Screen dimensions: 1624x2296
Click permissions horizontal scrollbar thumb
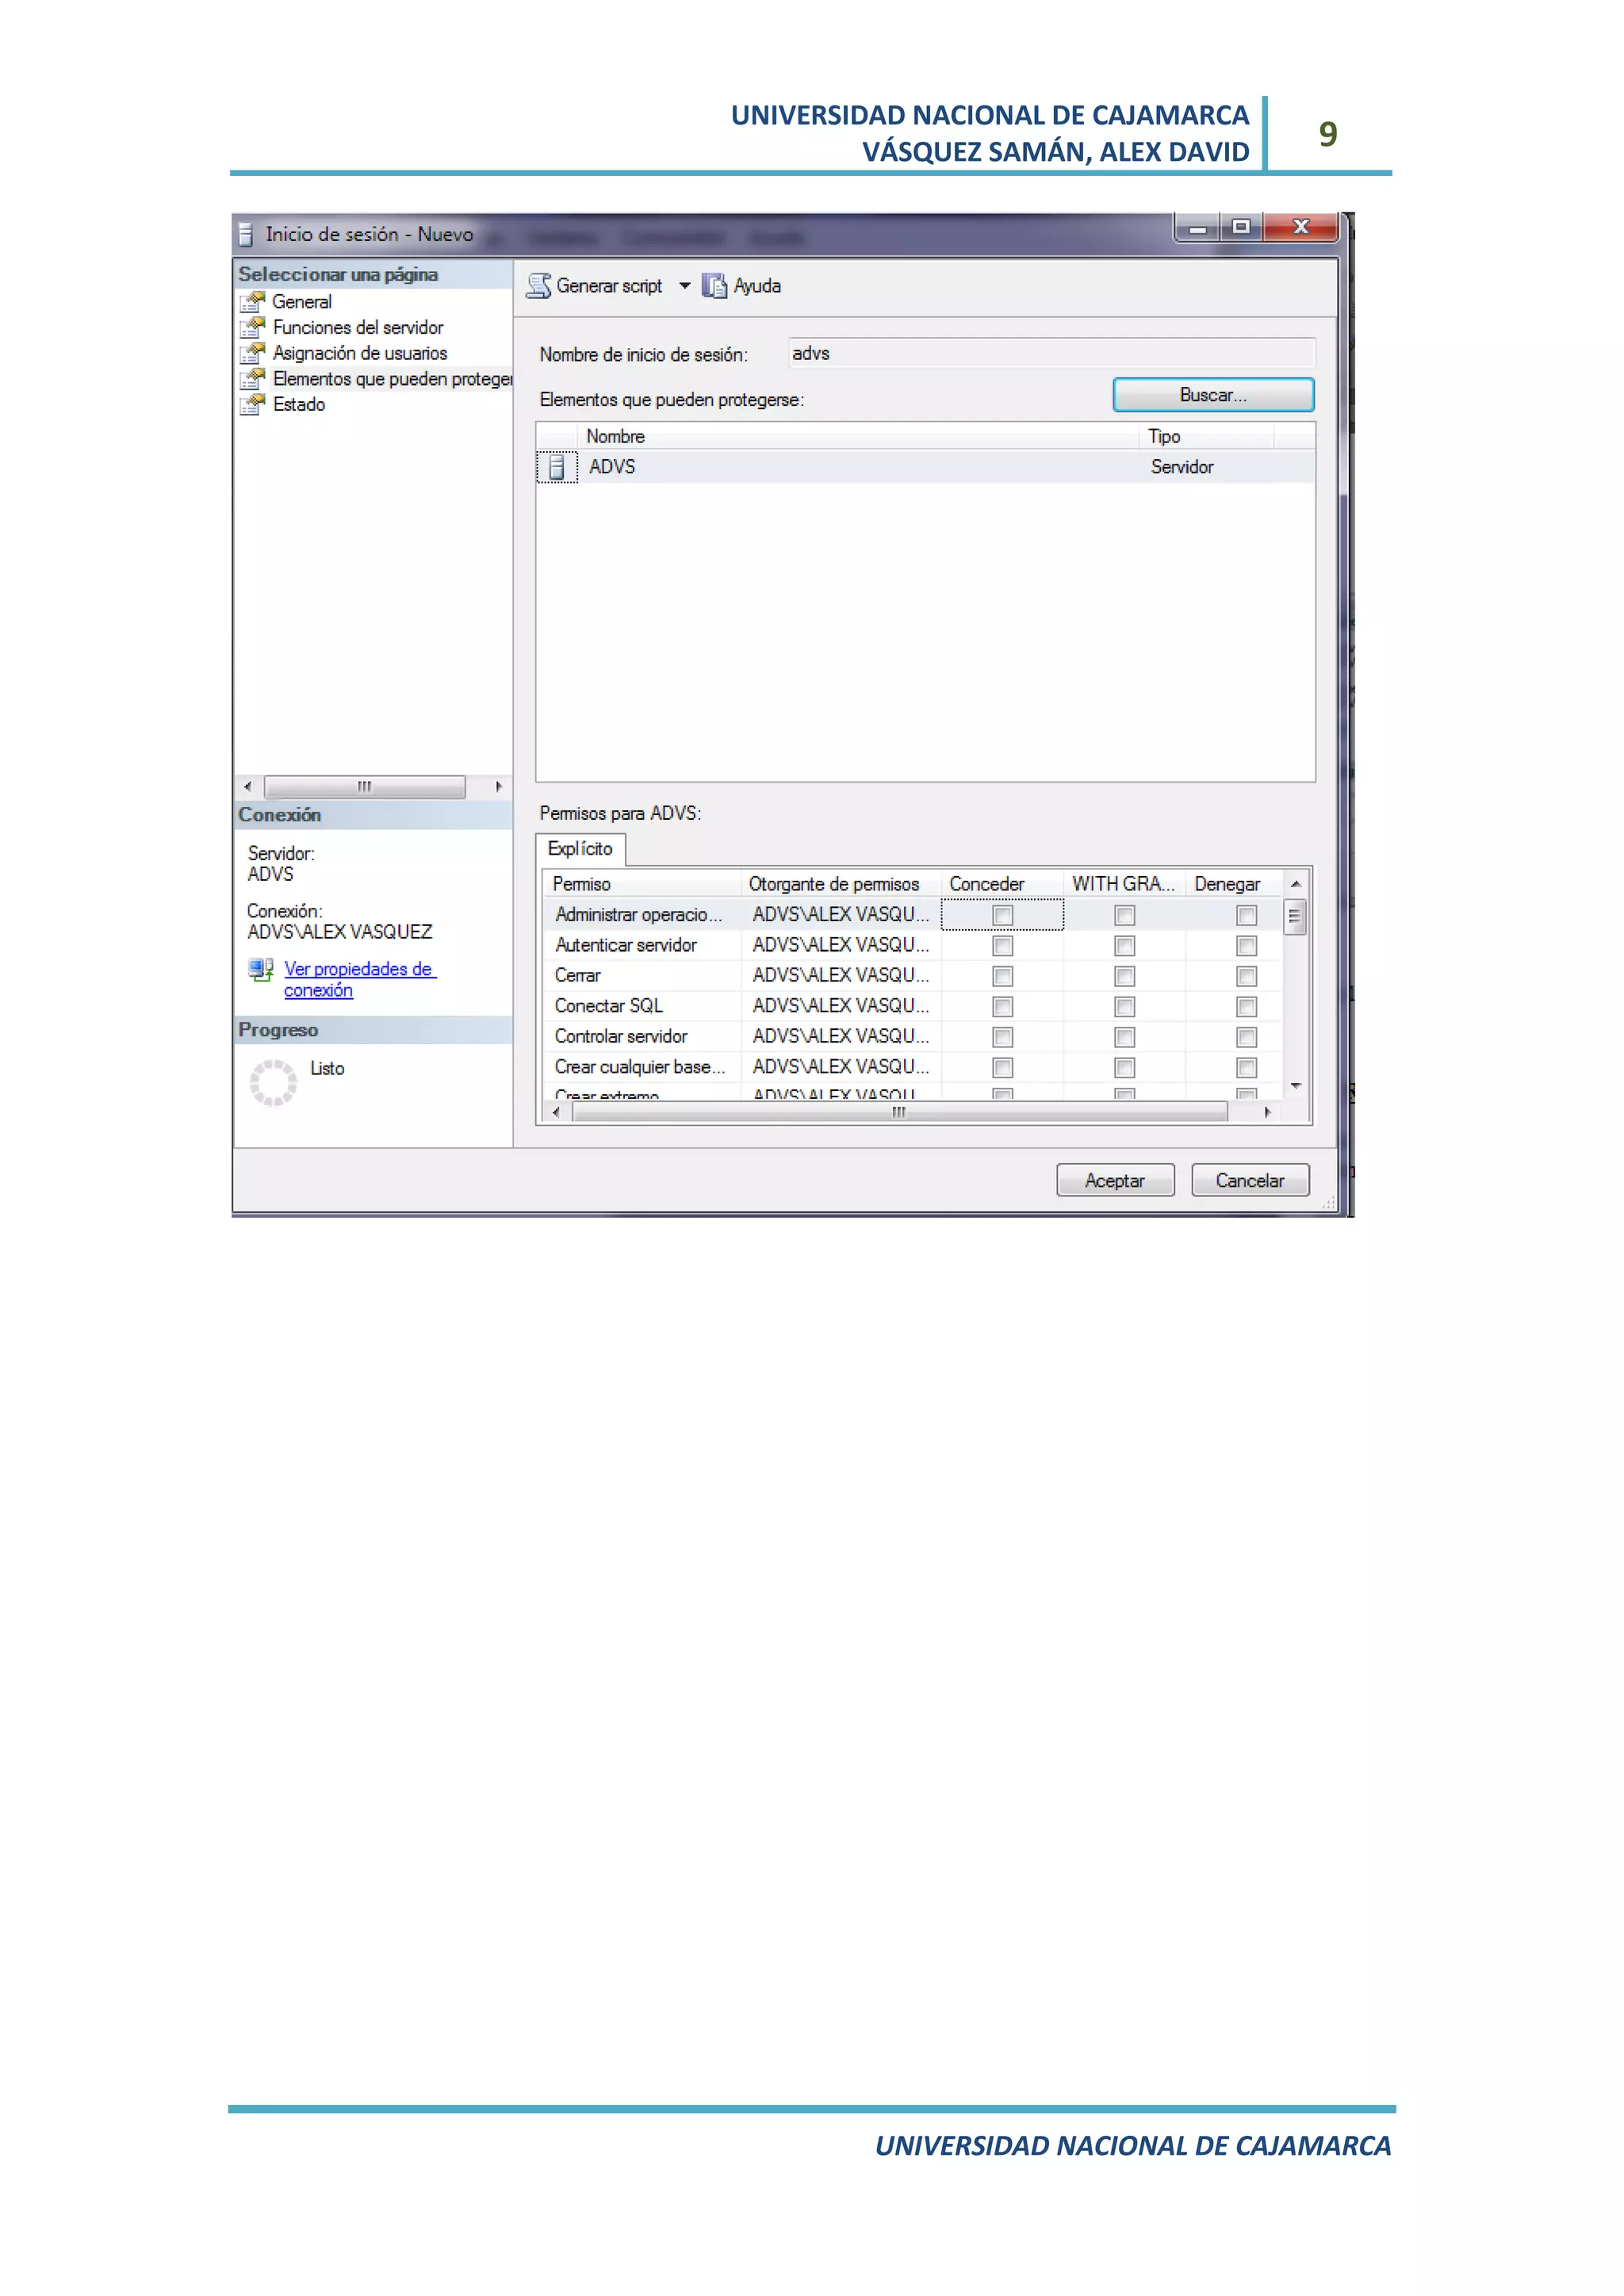(x=898, y=1112)
